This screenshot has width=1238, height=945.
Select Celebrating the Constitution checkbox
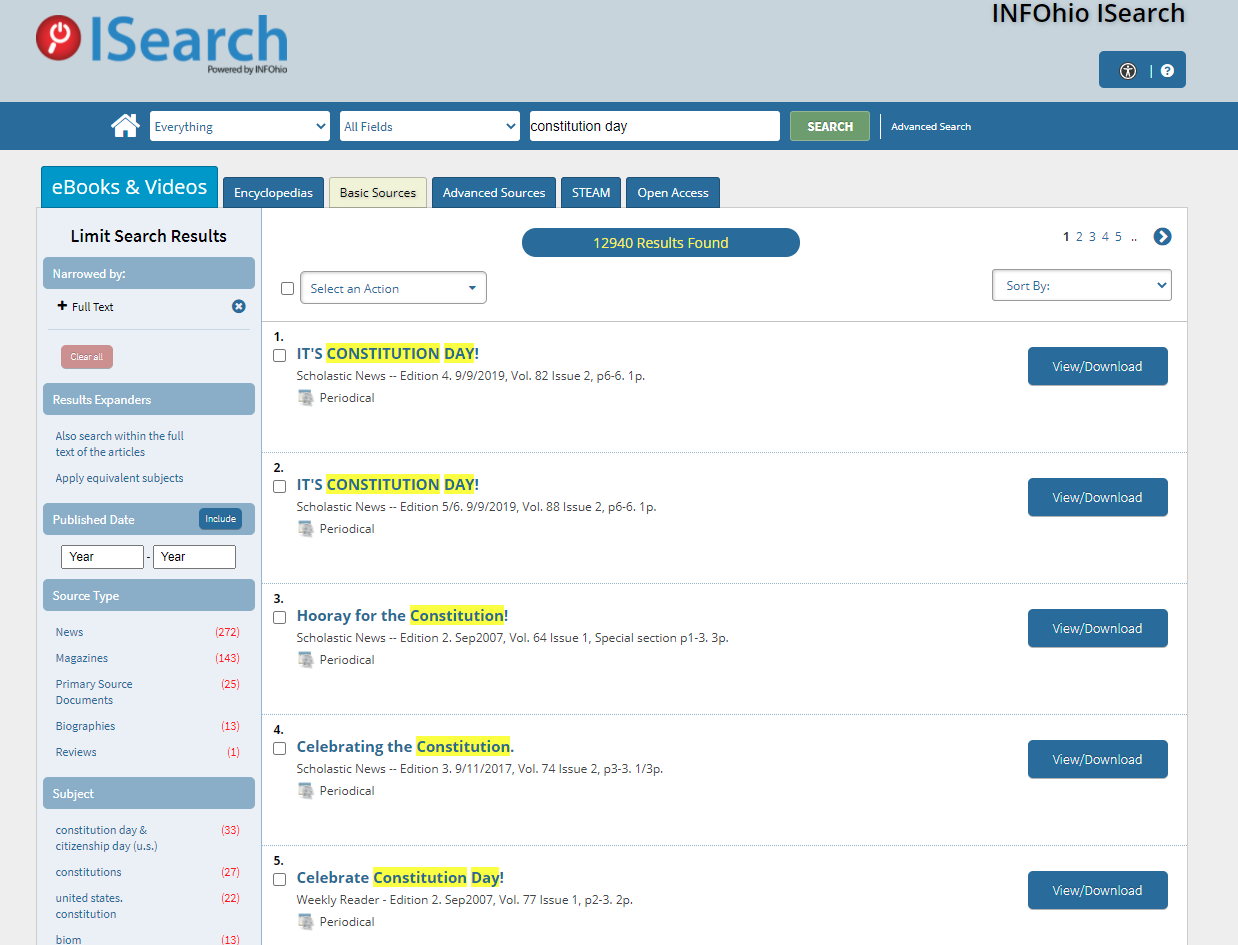(x=280, y=748)
